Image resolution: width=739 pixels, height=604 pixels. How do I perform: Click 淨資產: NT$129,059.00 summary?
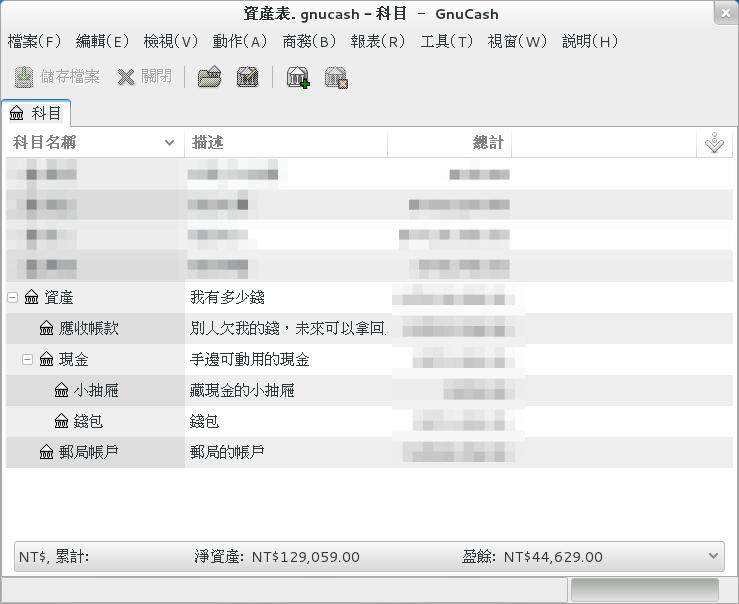[x=277, y=556]
